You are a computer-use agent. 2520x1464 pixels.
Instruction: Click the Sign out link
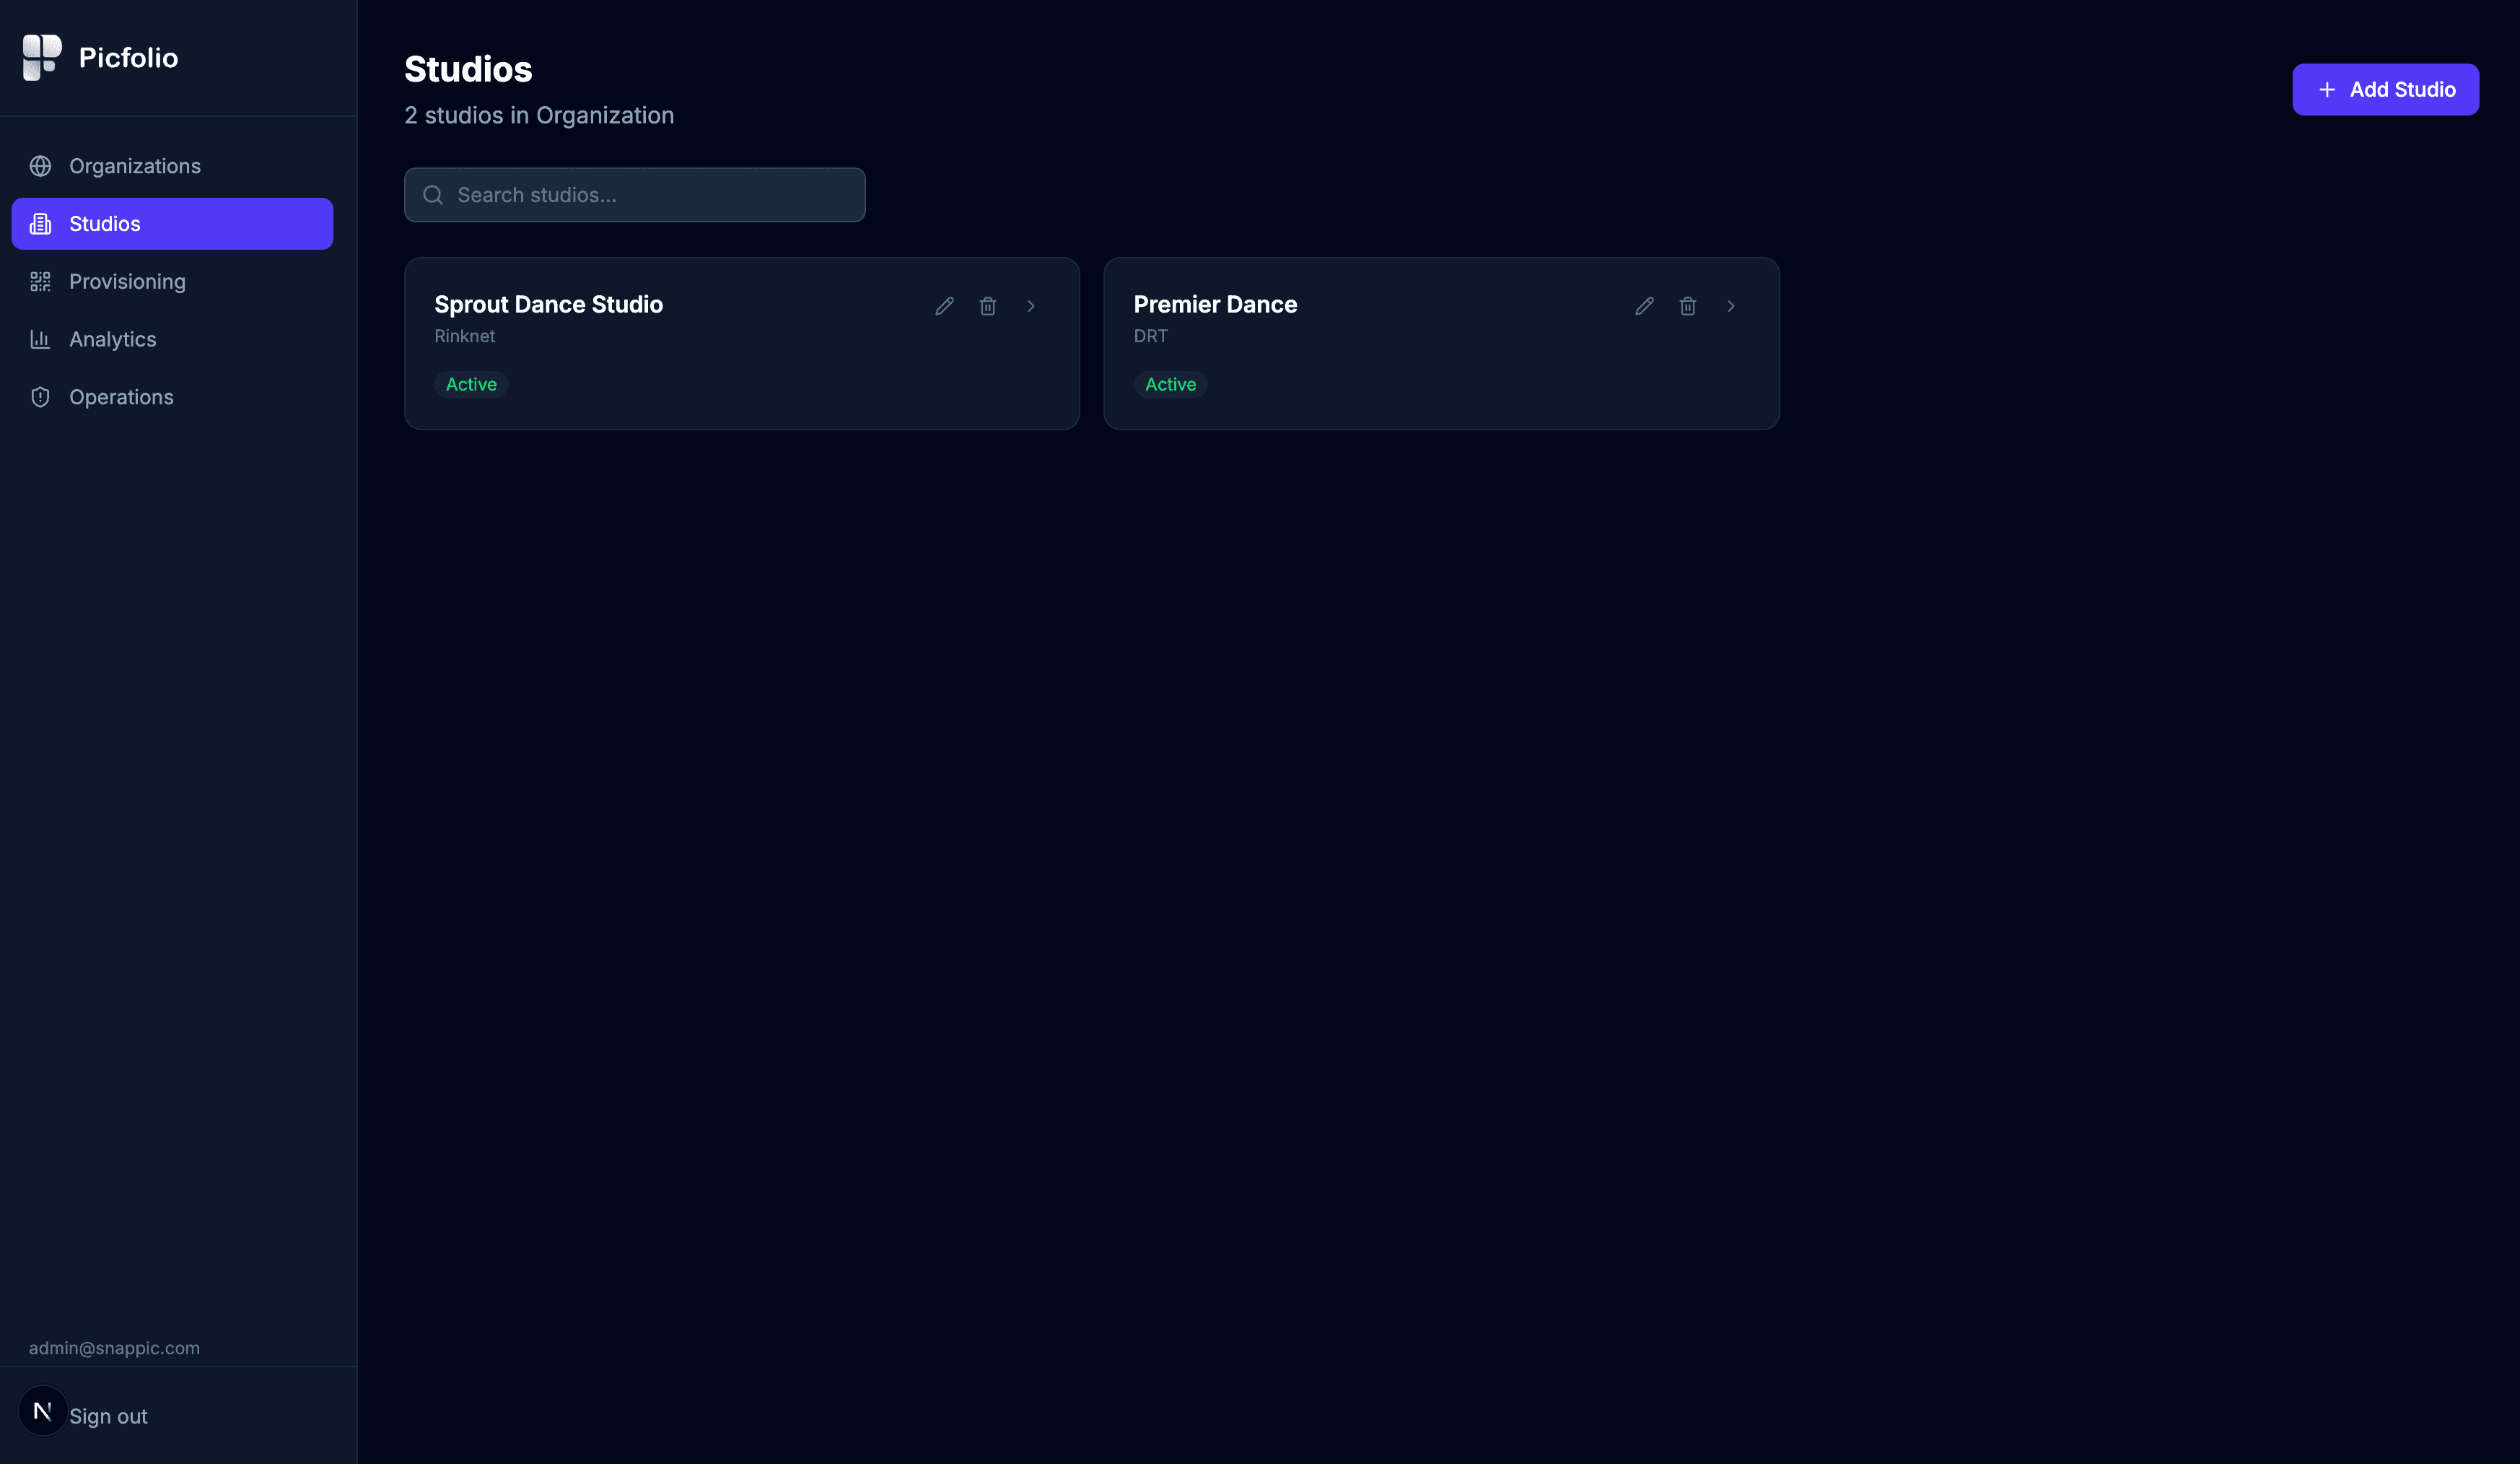pyautogui.click(x=108, y=1415)
